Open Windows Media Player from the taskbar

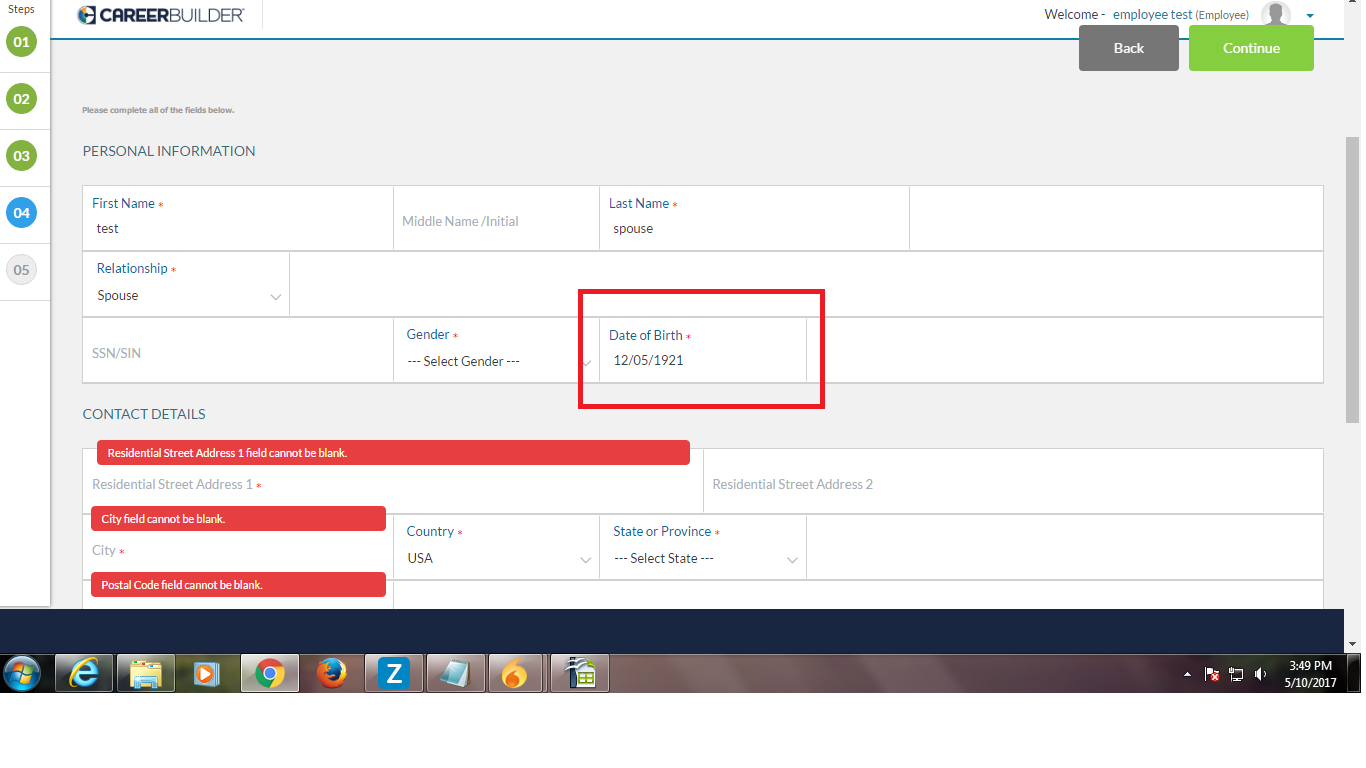pyautogui.click(x=208, y=672)
